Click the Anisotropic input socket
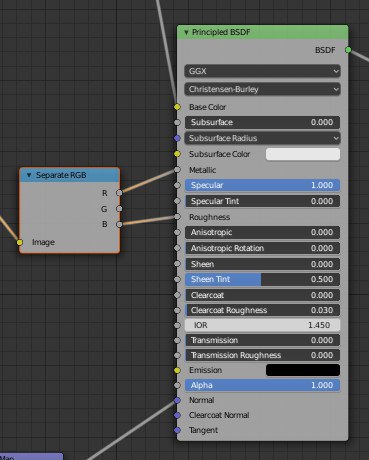The height and width of the screenshot is (460, 369). (177, 232)
